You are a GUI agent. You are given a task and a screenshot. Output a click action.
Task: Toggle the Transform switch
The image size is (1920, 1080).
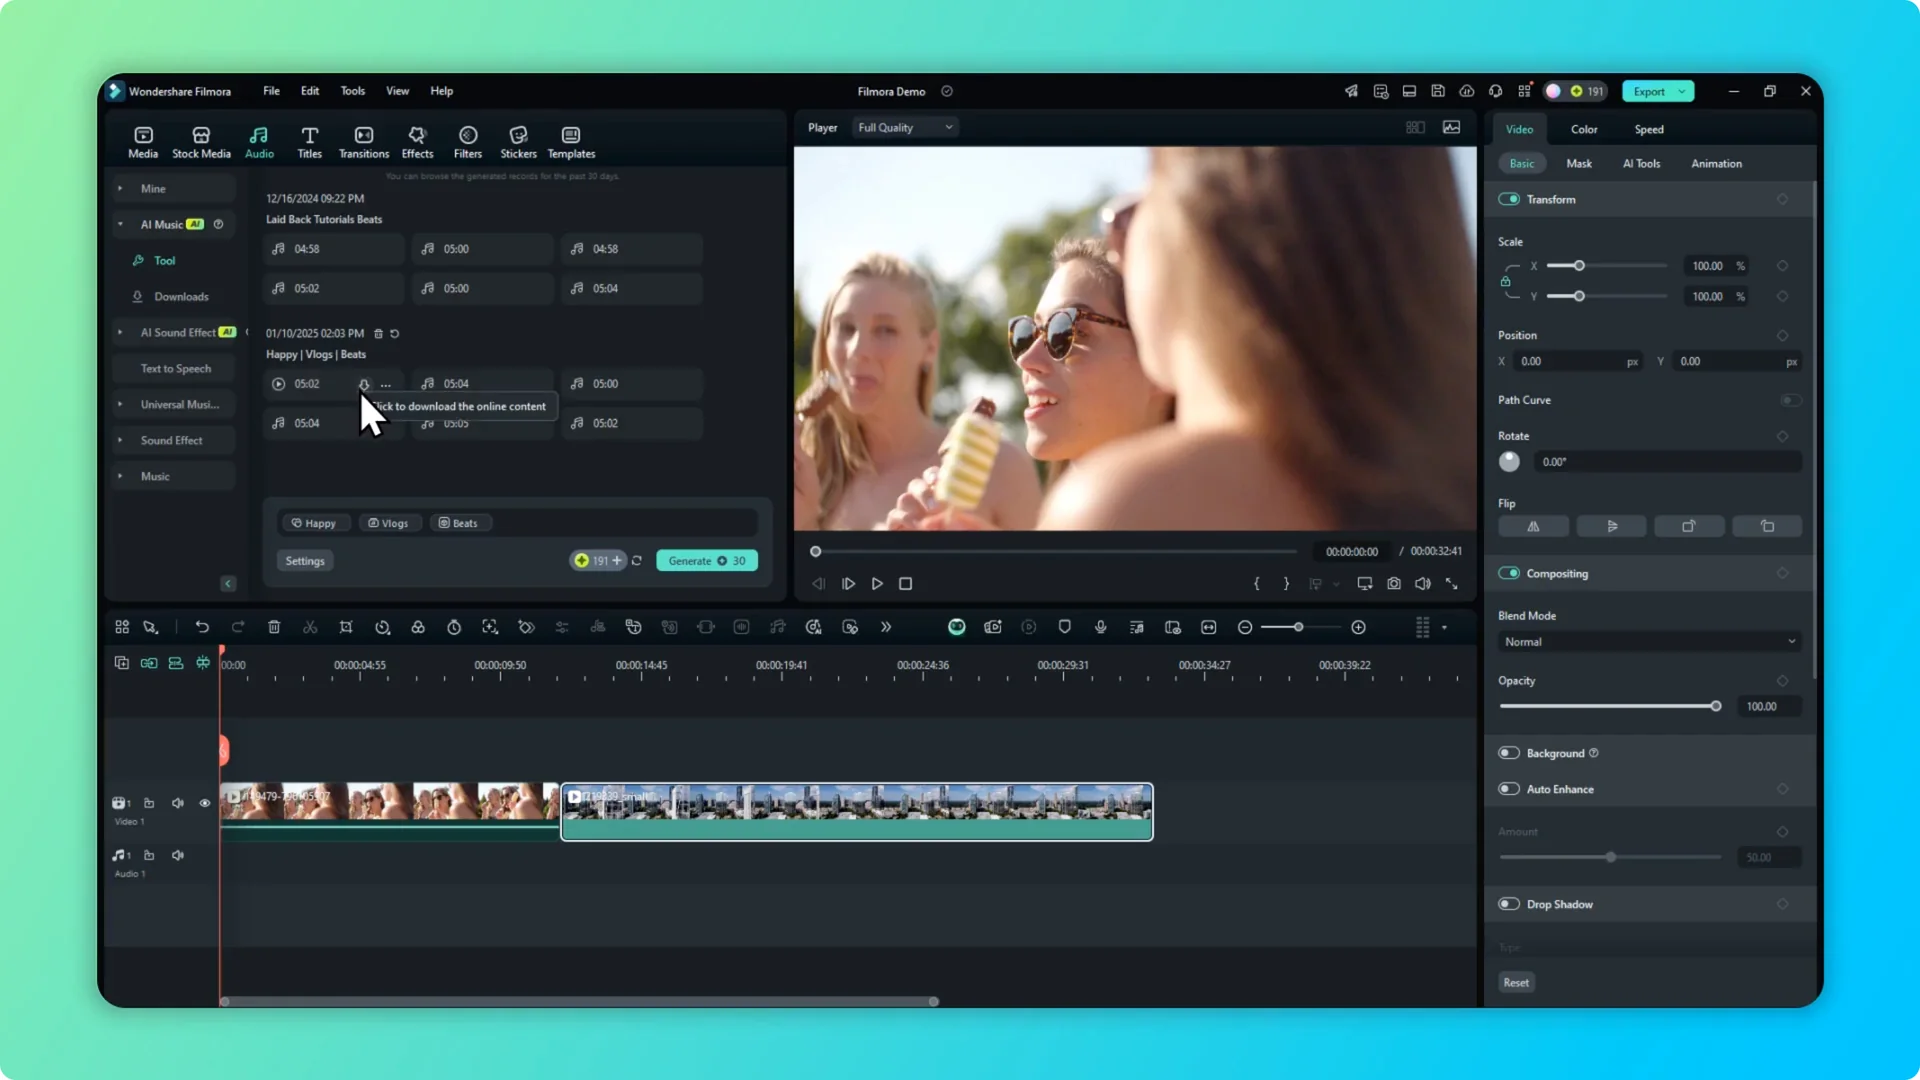tap(1509, 199)
